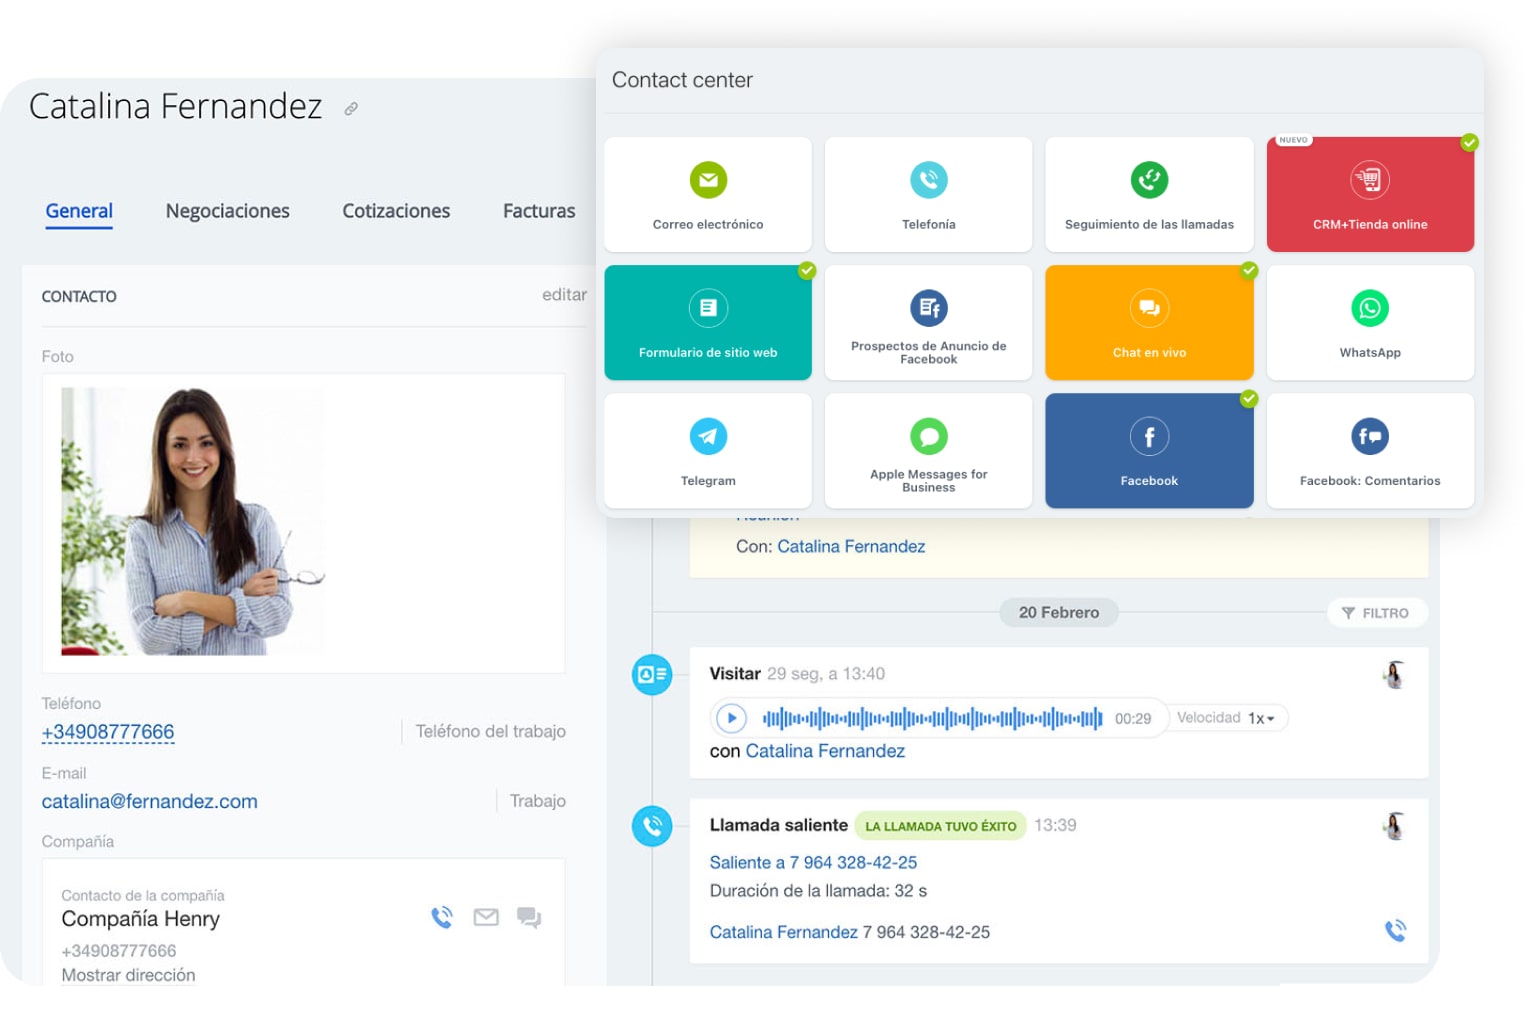Toggle the connected CRM+Tienda online tile
The height and width of the screenshot is (1022, 1532).
pyautogui.click(x=1369, y=195)
